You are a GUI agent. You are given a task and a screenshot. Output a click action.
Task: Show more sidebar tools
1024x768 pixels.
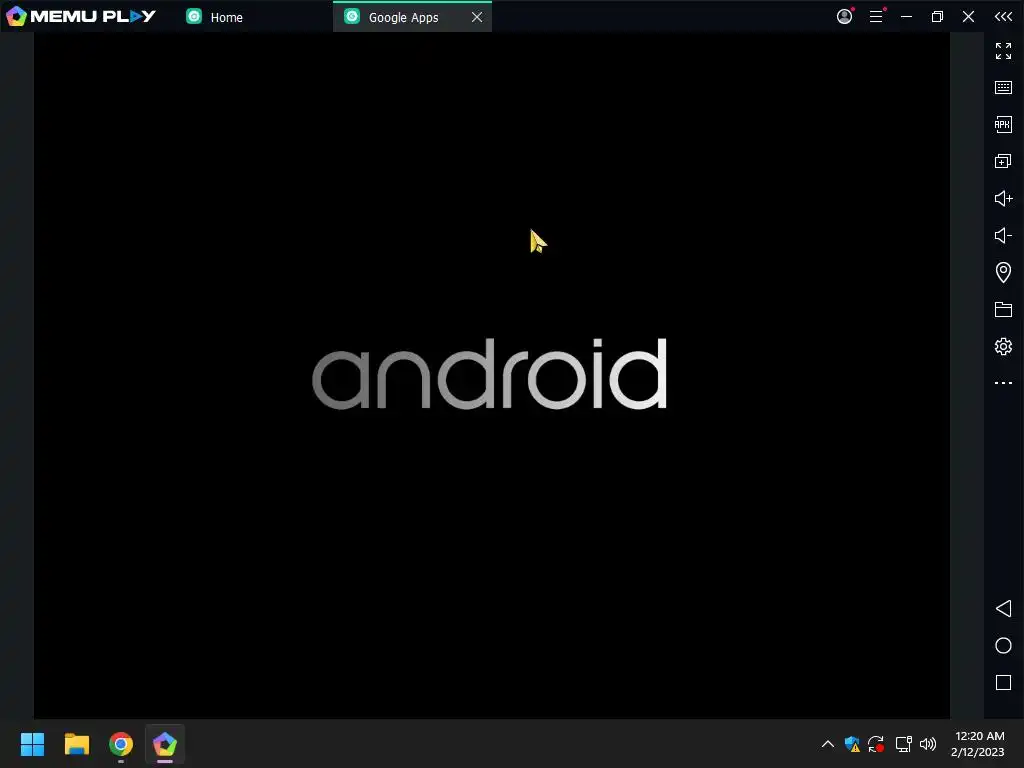coord(1003,383)
